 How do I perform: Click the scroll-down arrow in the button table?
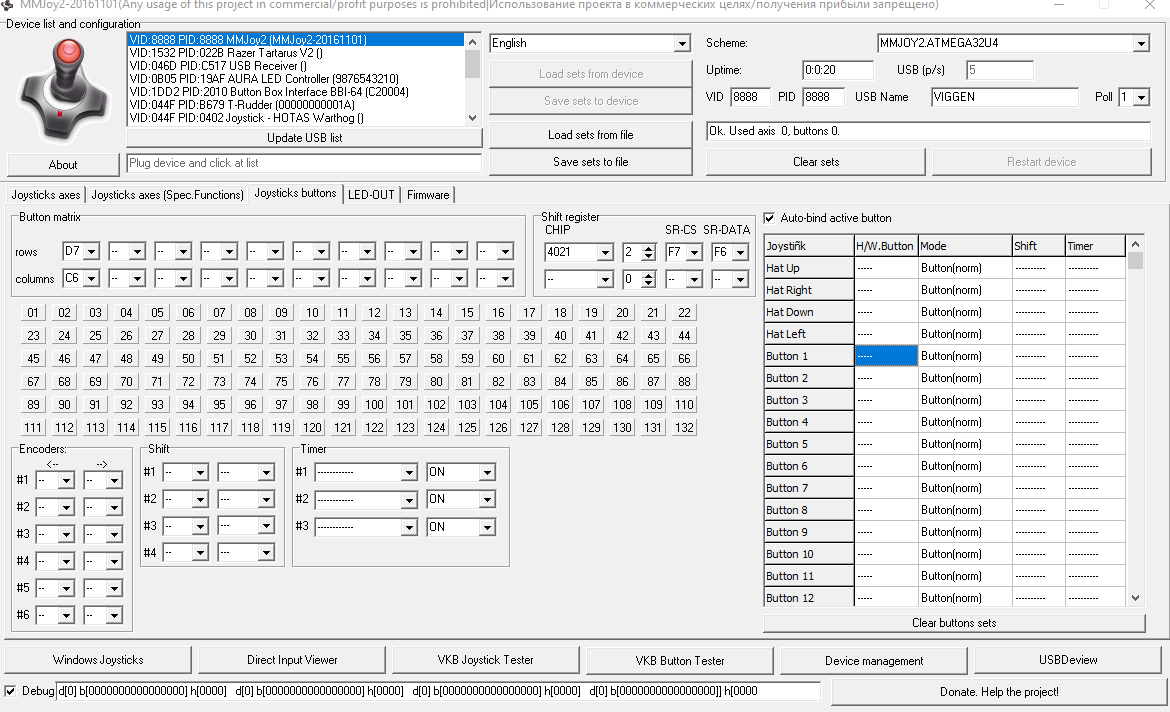[1135, 598]
